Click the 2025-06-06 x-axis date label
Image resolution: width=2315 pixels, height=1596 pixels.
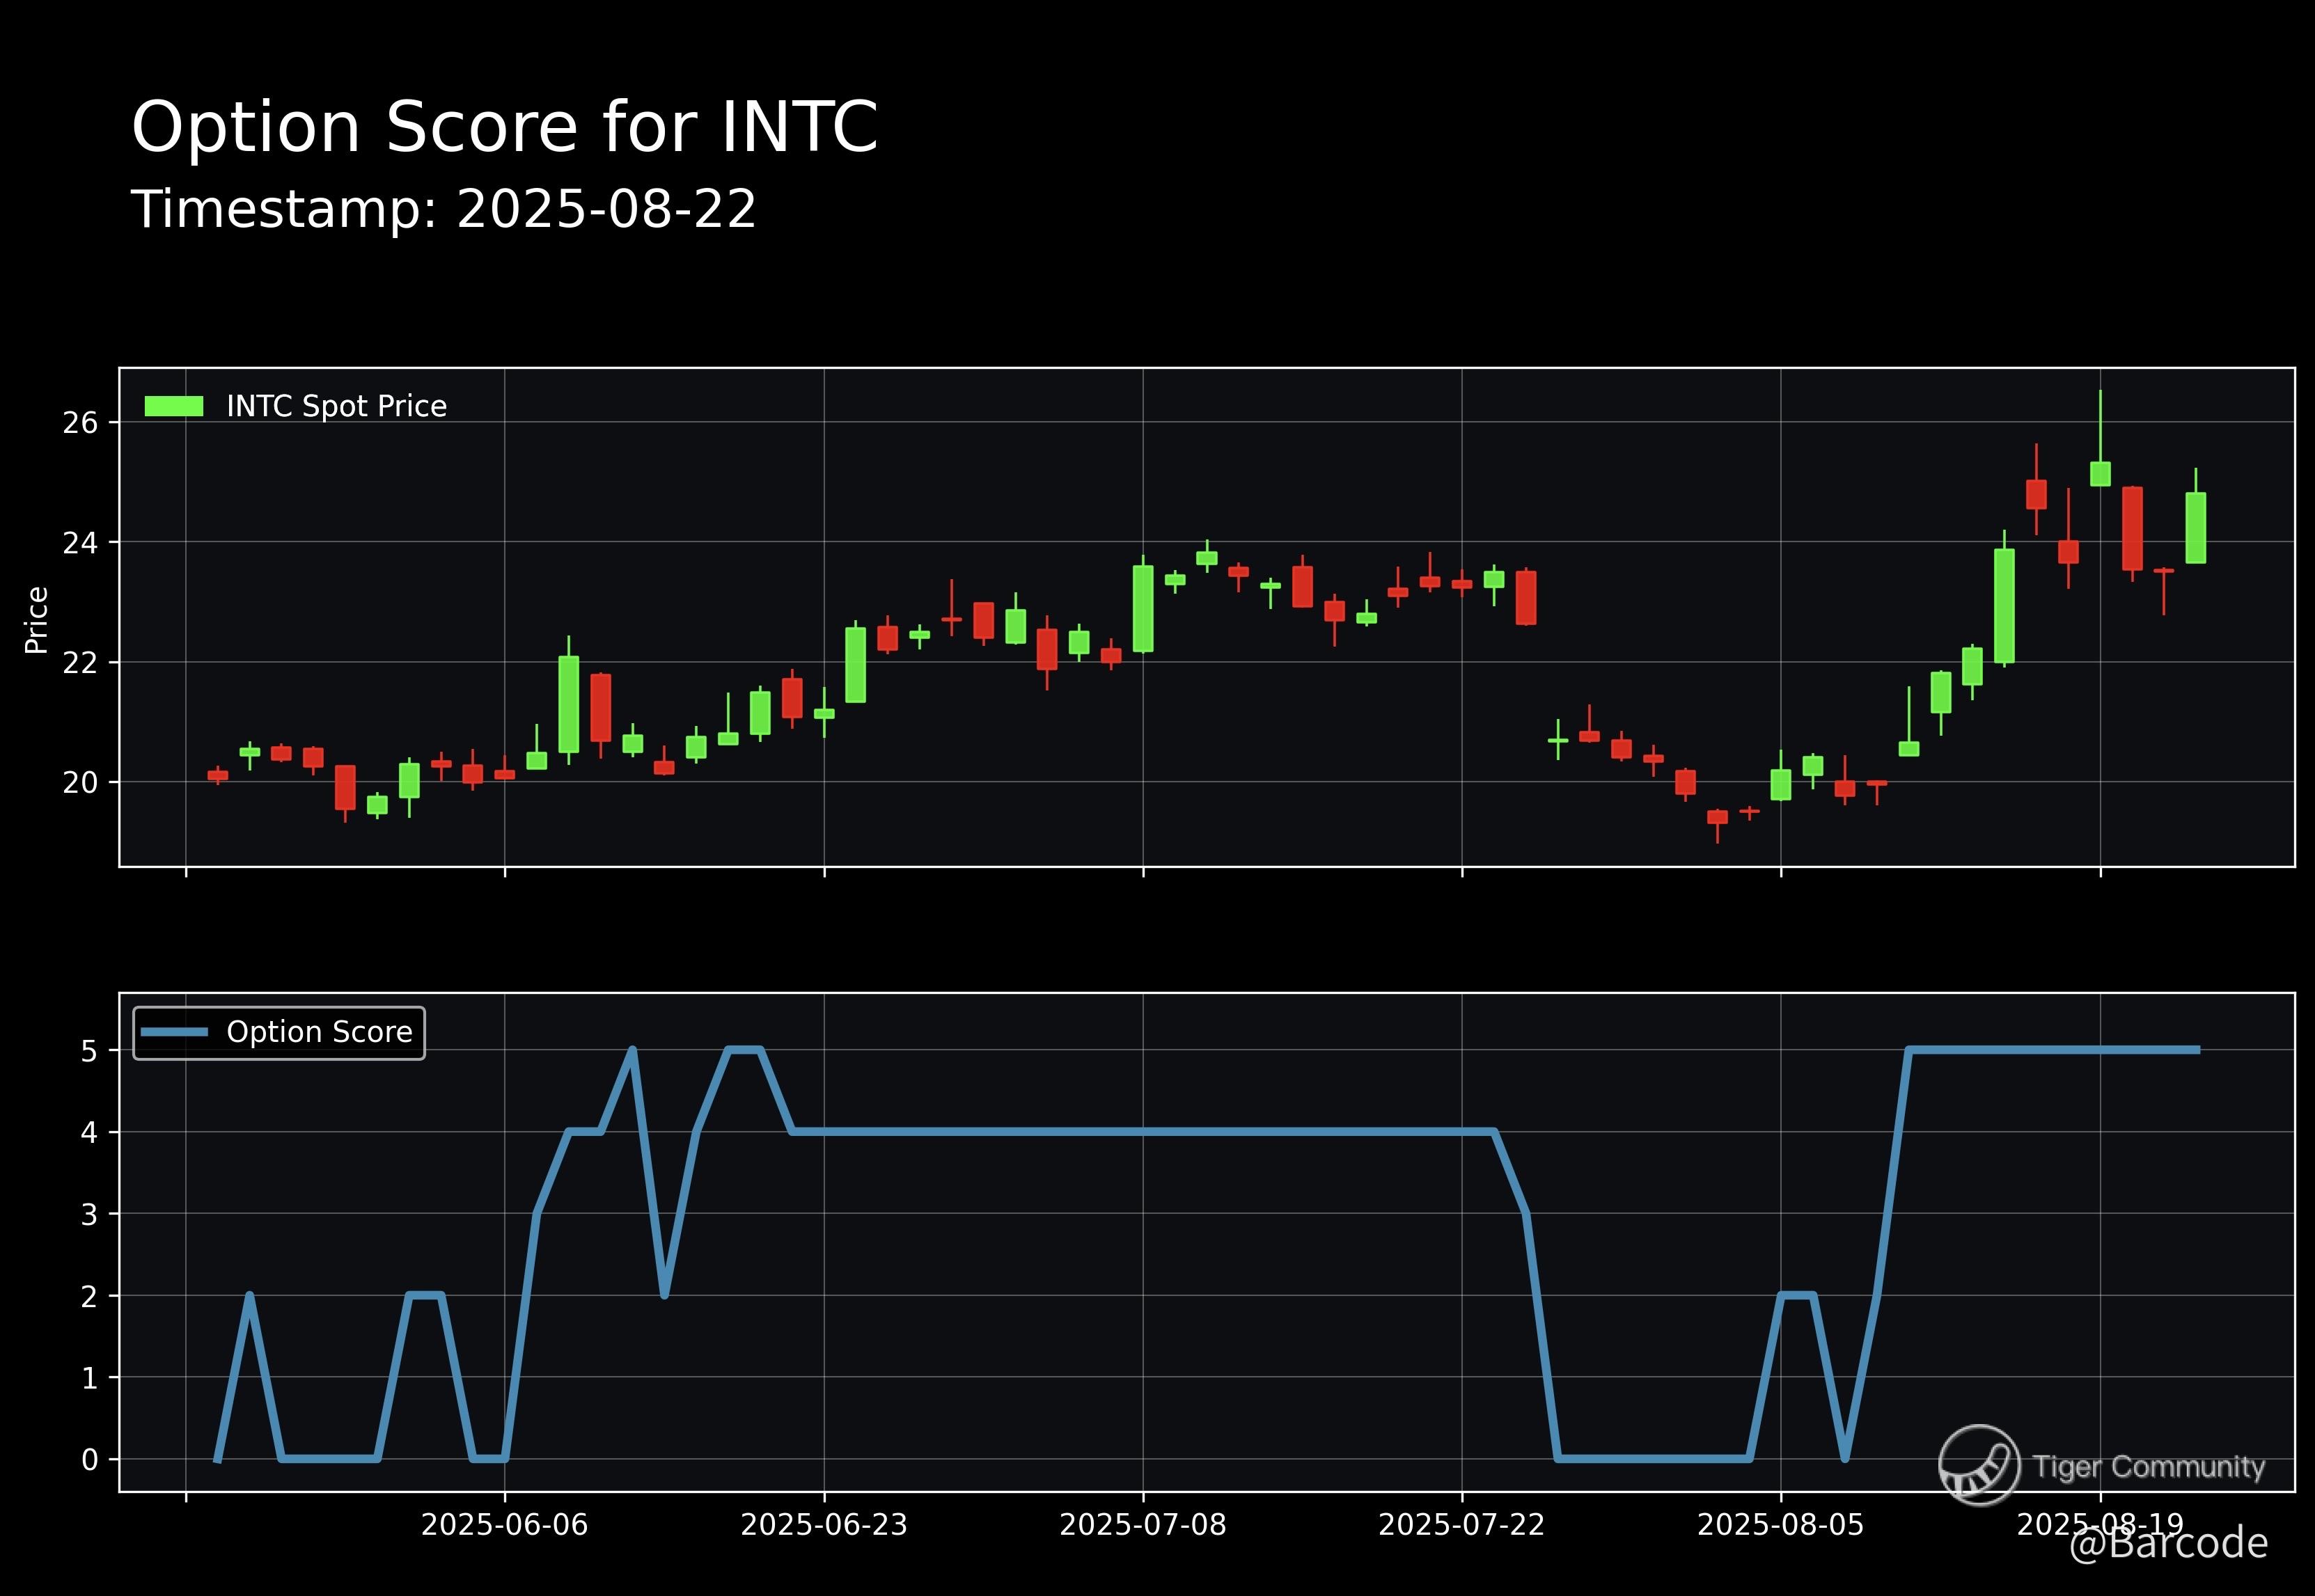coord(504,1525)
